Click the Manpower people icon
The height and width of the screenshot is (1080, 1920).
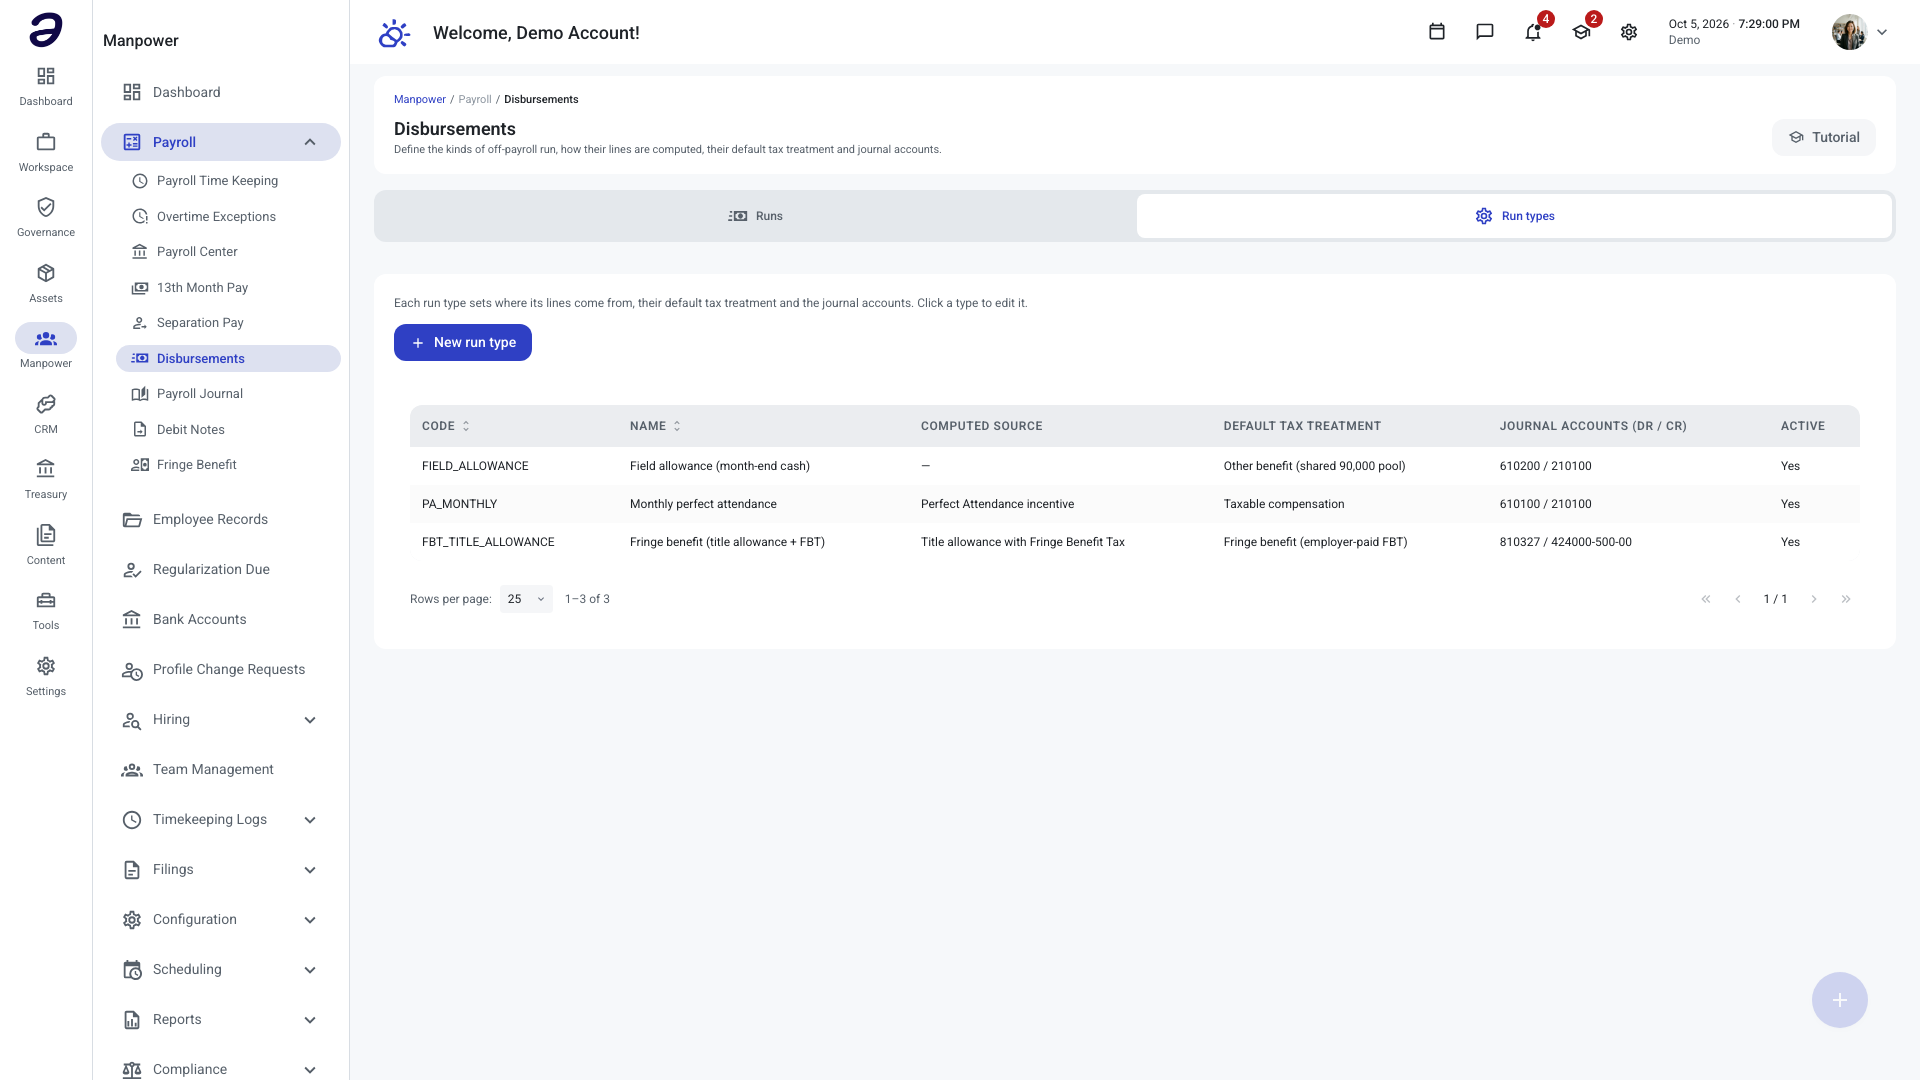(46, 338)
